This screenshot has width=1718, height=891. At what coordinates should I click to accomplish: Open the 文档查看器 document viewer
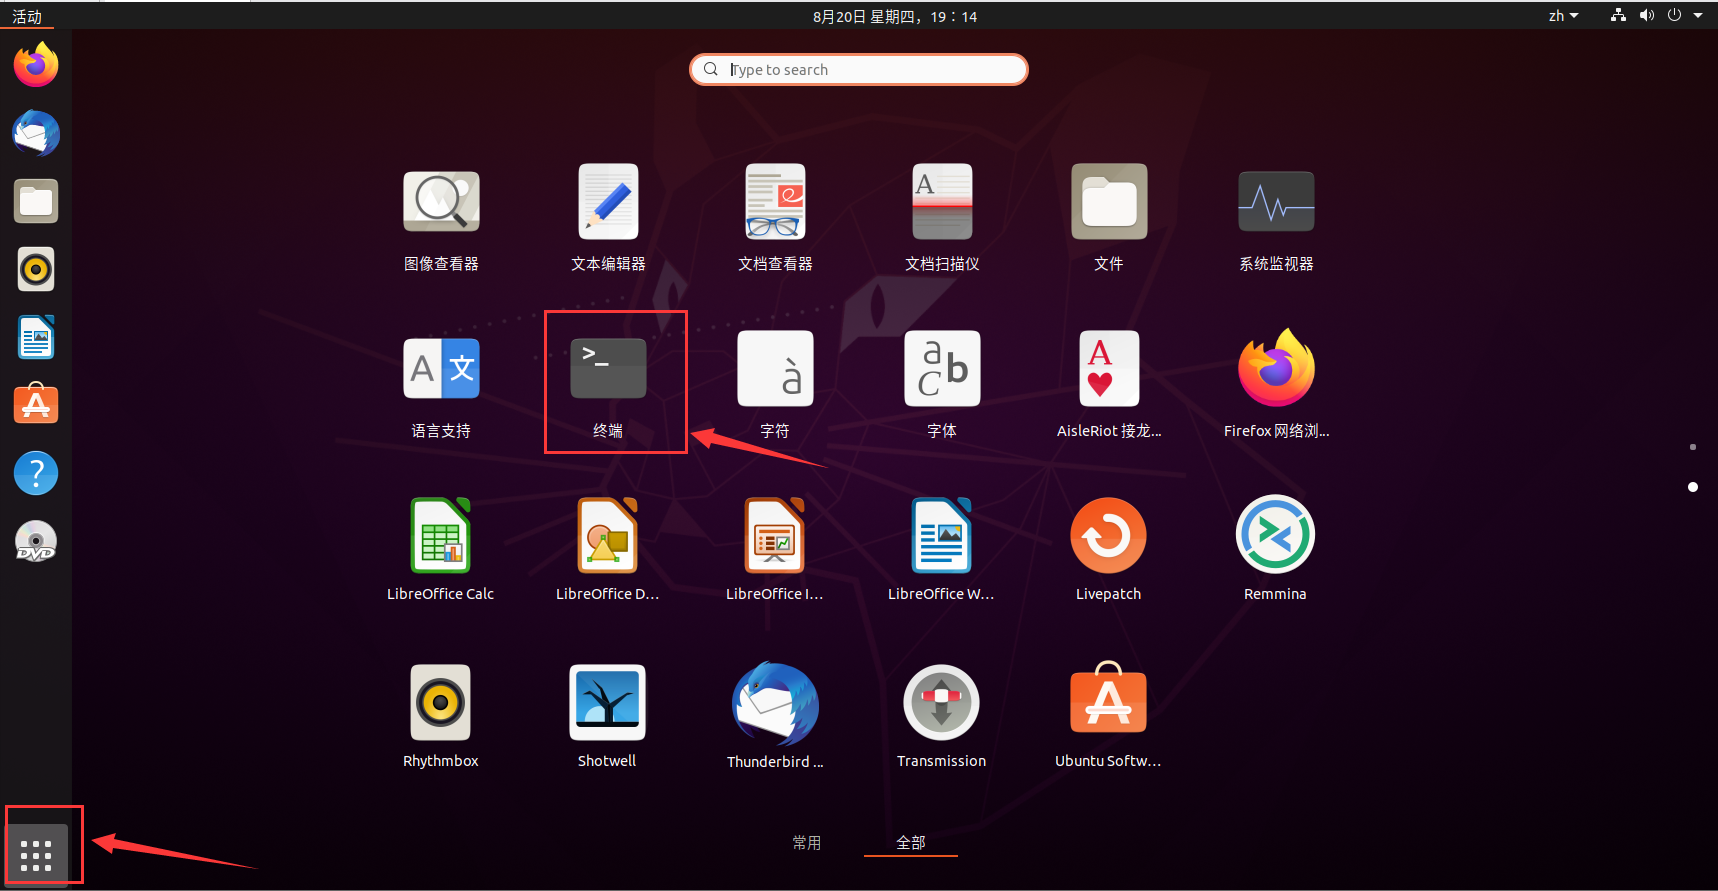[775, 201]
